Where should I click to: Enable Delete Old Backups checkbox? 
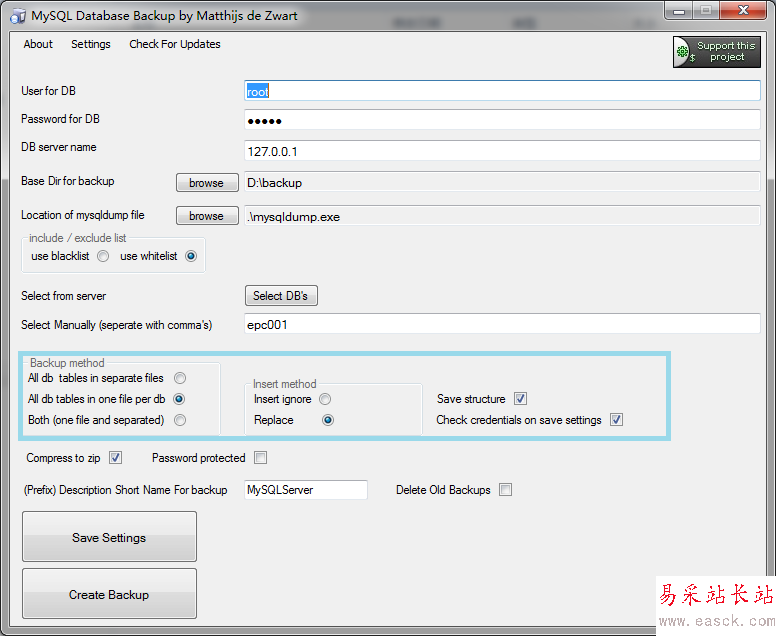pyautogui.click(x=505, y=490)
